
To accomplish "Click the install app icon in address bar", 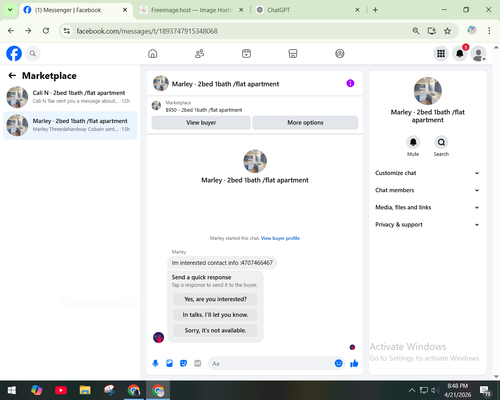I will [432, 31].
